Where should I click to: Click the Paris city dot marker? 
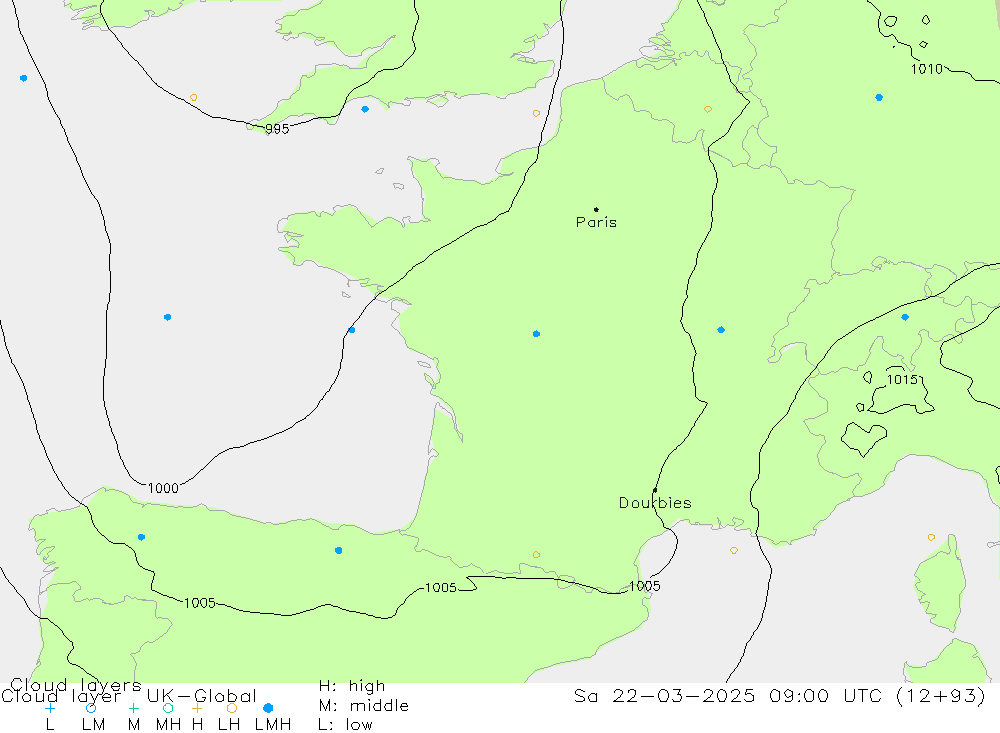tap(596, 209)
